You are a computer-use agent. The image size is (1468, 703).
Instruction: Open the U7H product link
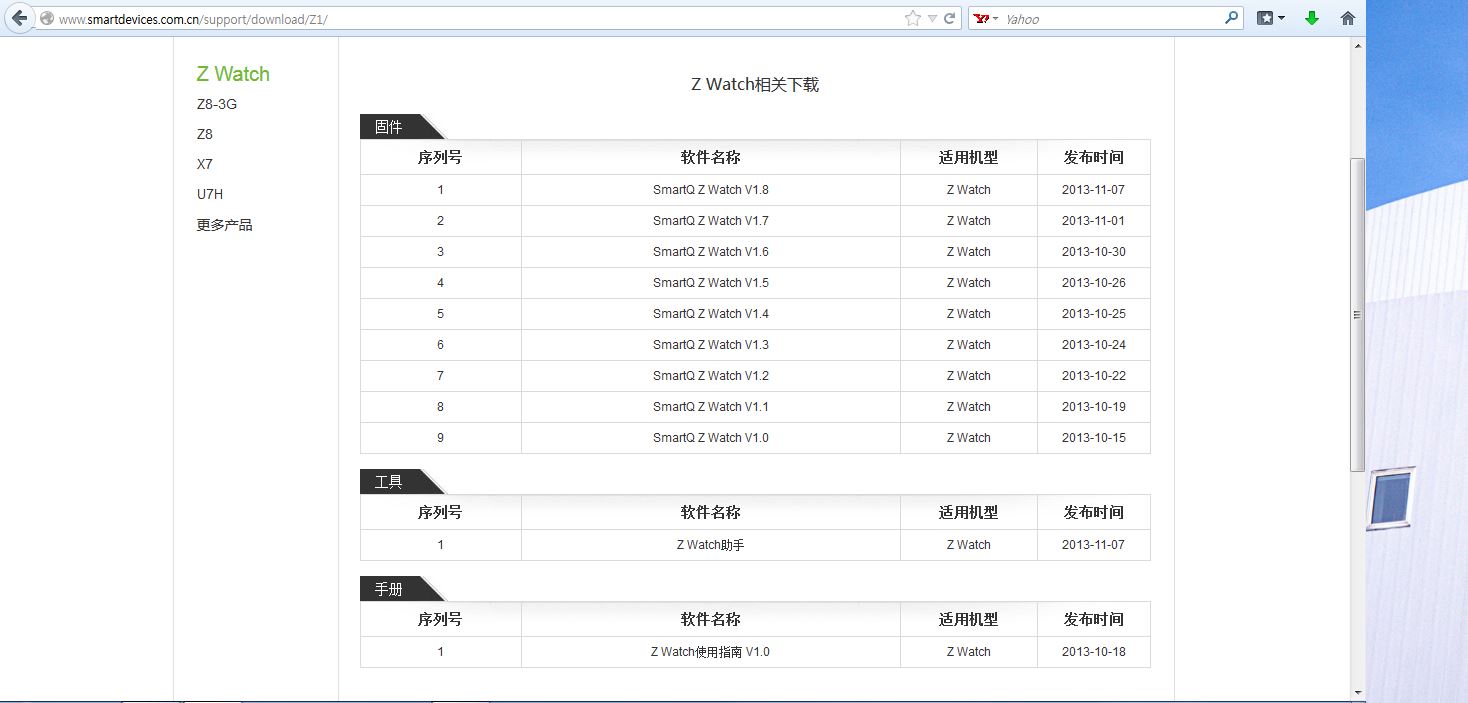210,194
